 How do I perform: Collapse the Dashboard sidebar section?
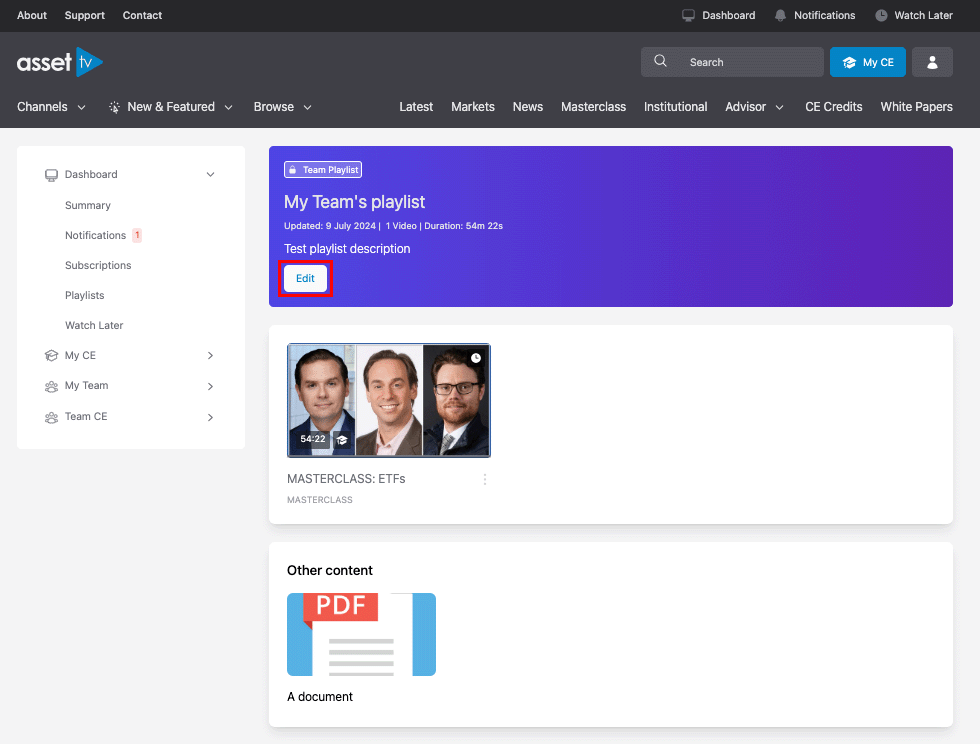click(210, 175)
